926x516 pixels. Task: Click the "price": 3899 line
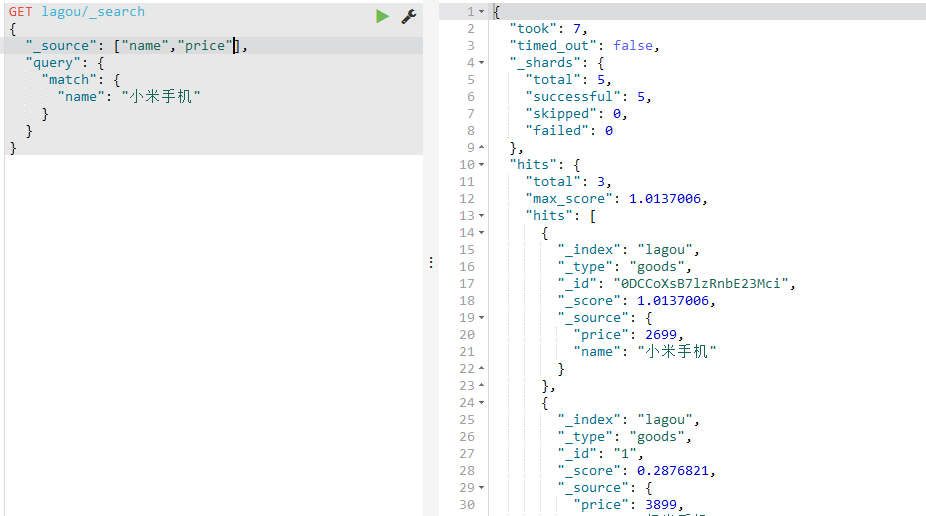(x=628, y=505)
